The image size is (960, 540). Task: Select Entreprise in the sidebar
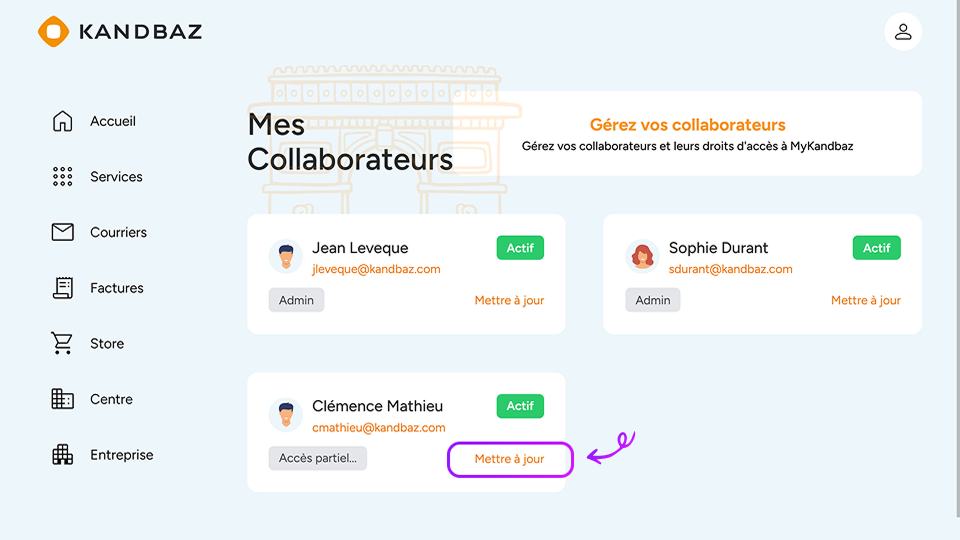[122, 455]
